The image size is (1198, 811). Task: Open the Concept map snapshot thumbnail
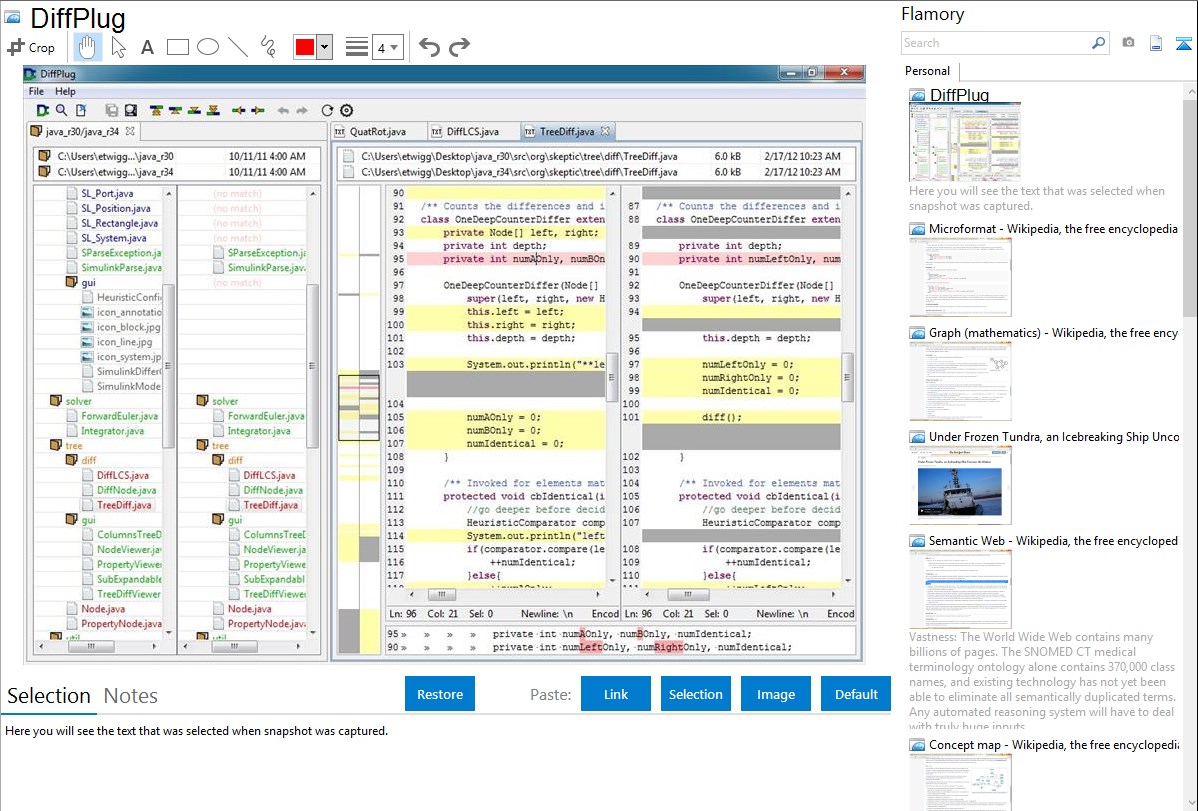click(x=960, y=782)
